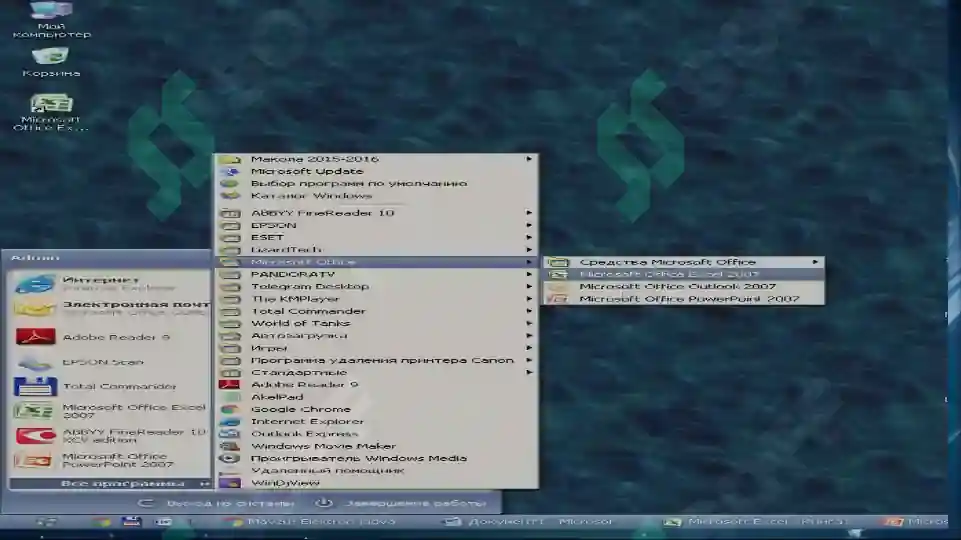Expand the EPSON submenu arrow
The height and width of the screenshot is (540, 961).
pyautogui.click(x=528, y=225)
